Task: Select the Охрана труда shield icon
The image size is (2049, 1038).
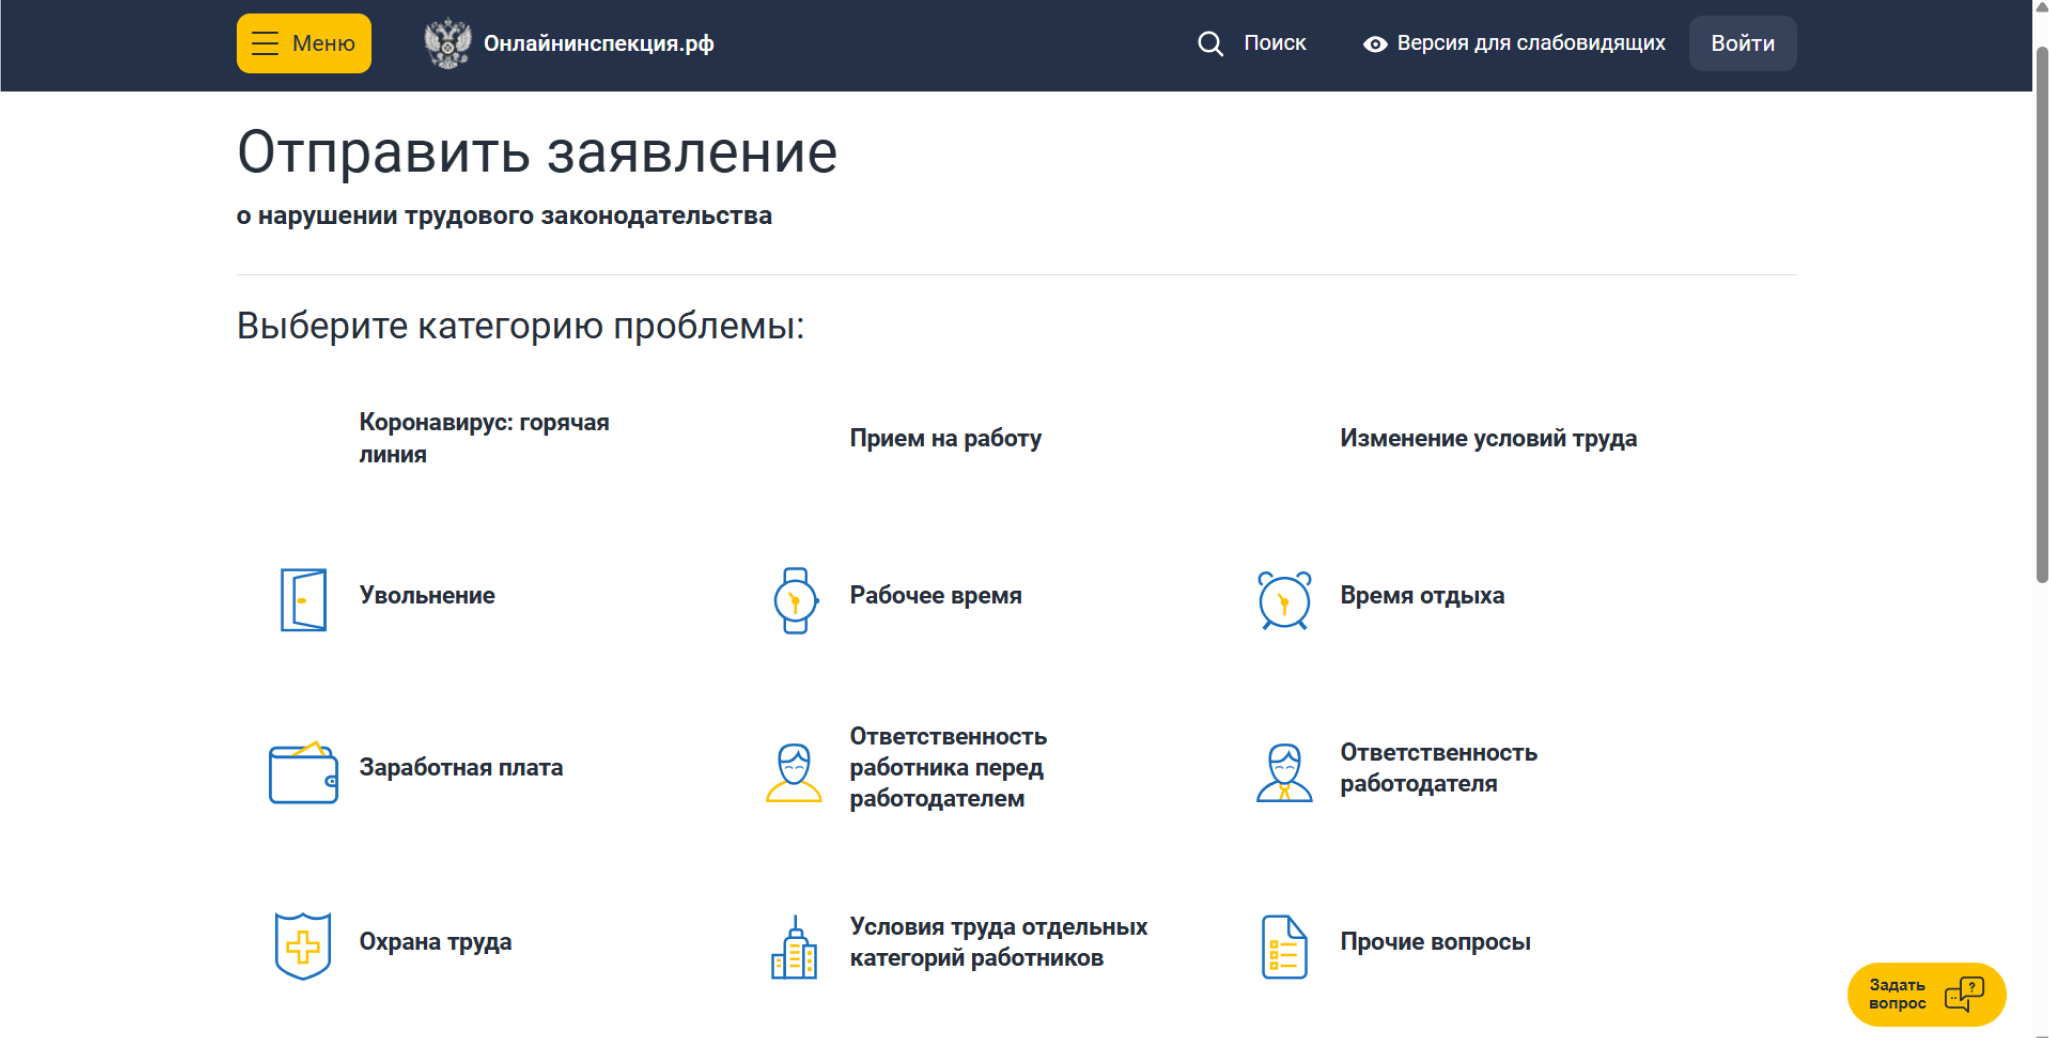Action: click(x=303, y=946)
